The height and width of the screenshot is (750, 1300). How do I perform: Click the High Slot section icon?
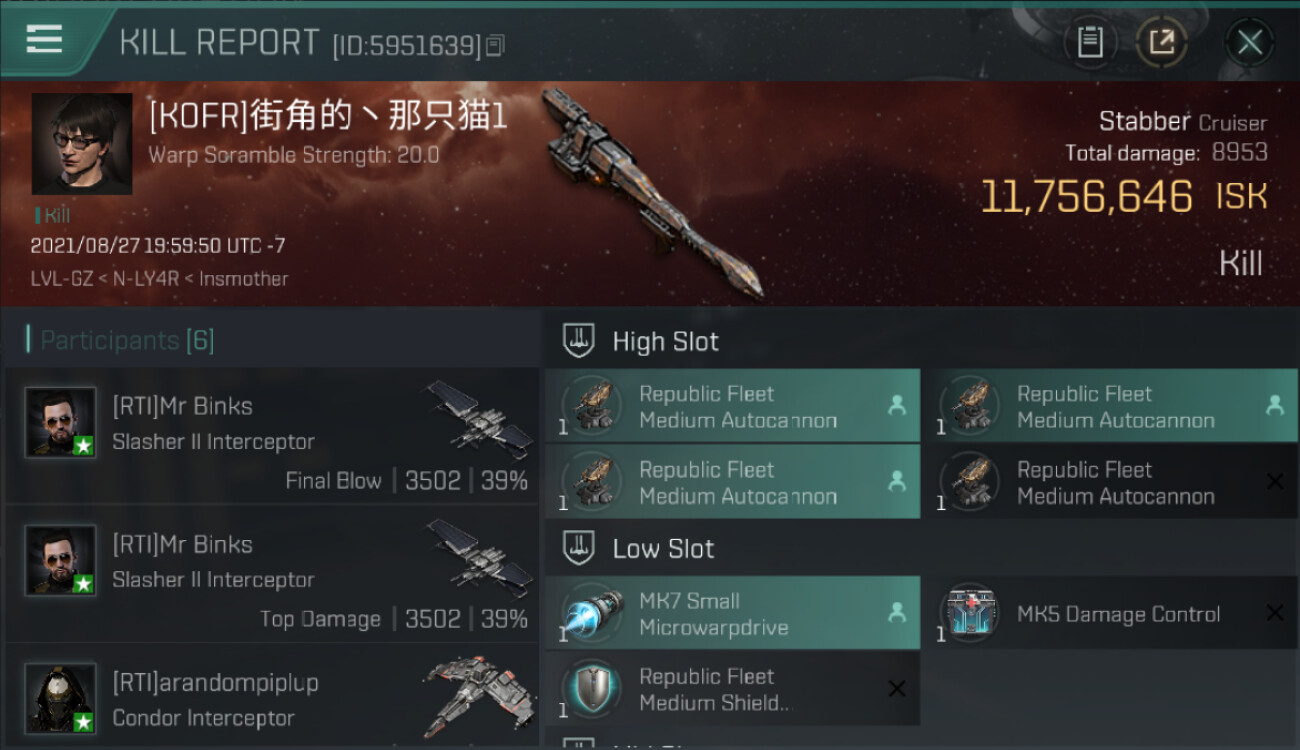579,341
